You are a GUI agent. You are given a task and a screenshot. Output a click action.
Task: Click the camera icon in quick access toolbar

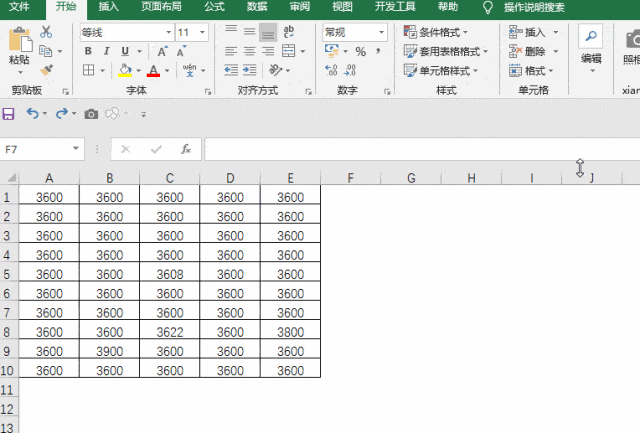91,114
